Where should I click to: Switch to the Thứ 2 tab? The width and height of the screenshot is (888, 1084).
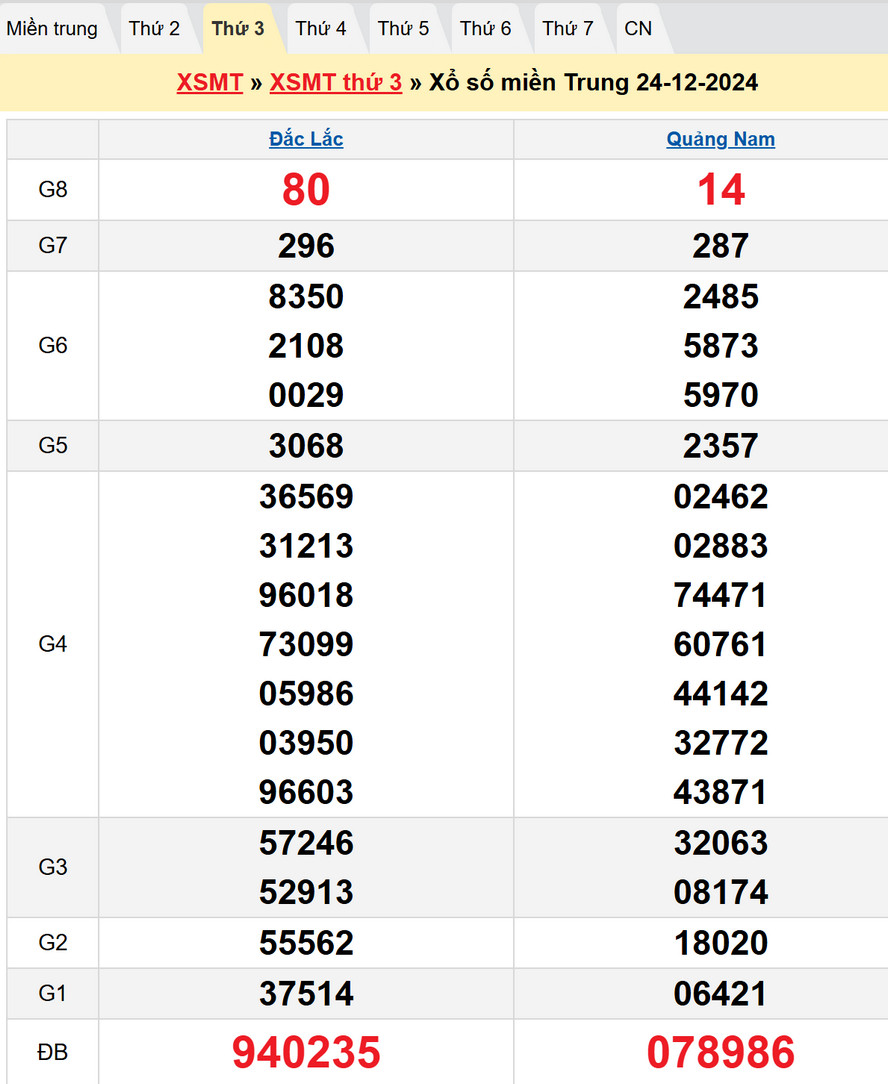tap(154, 28)
